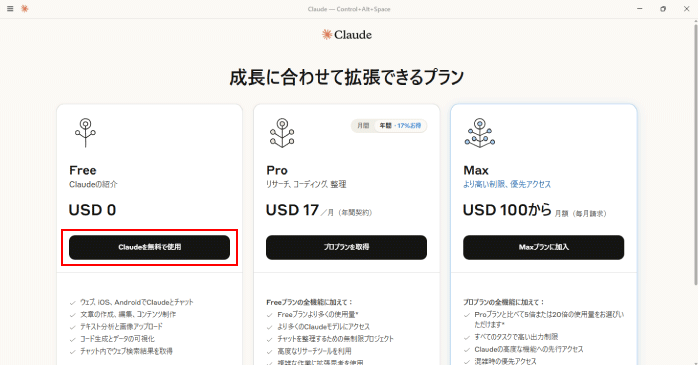Click checkmark beside すべてのタスクで高い出力制限

(x=467, y=337)
